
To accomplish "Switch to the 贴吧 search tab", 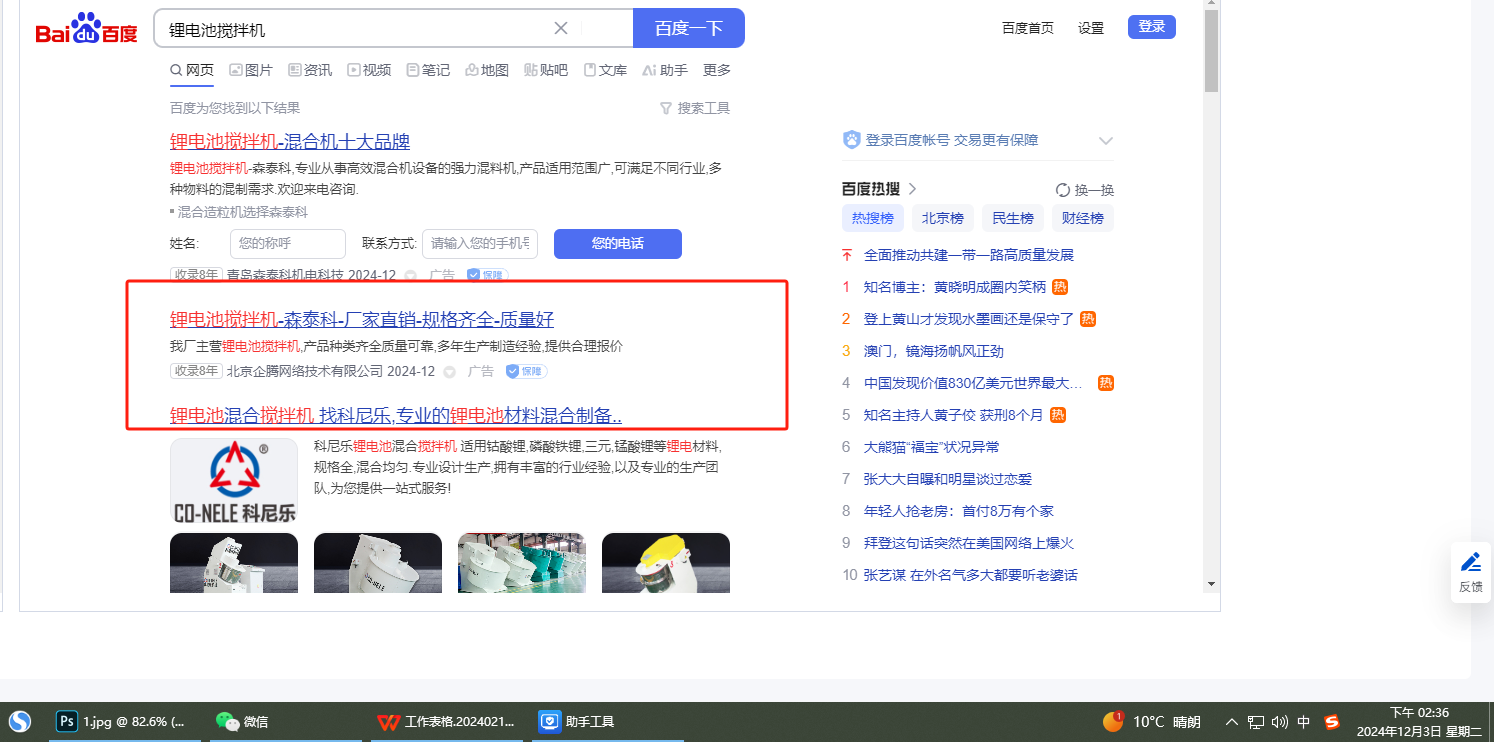I will coord(546,70).
